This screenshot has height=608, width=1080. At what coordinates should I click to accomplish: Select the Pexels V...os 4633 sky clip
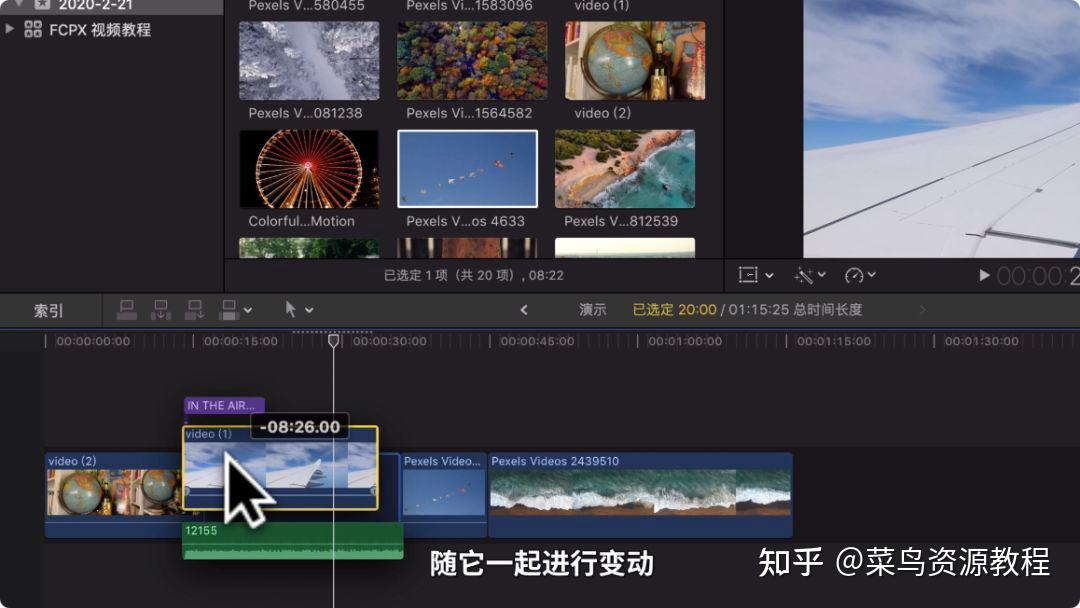468,169
